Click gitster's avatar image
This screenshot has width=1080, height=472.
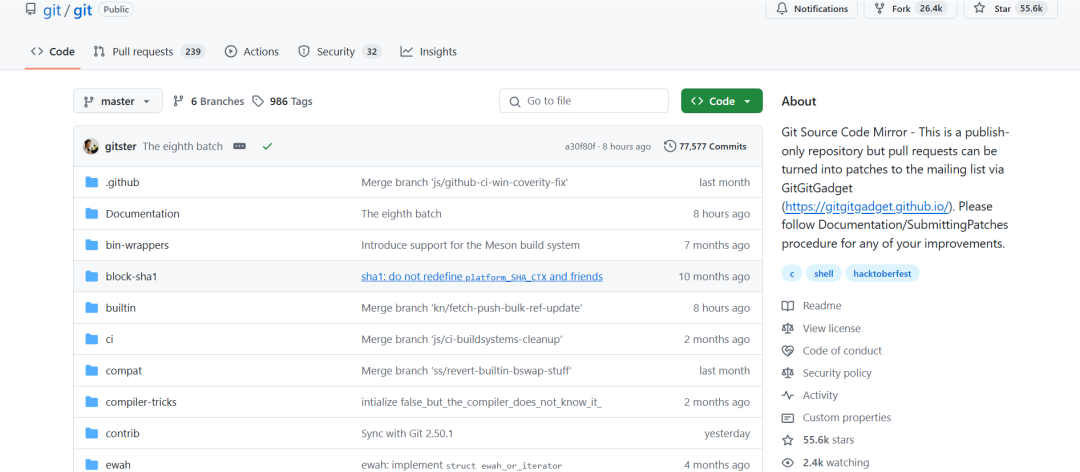91,146
